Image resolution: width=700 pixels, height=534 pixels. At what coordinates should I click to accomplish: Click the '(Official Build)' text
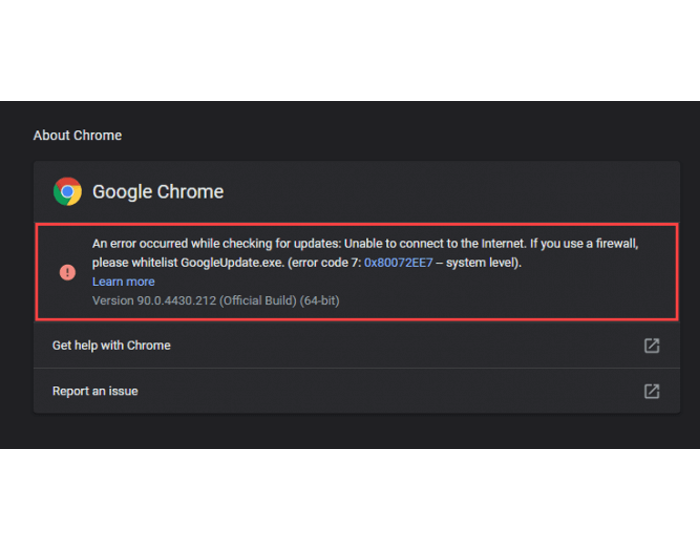258,301
